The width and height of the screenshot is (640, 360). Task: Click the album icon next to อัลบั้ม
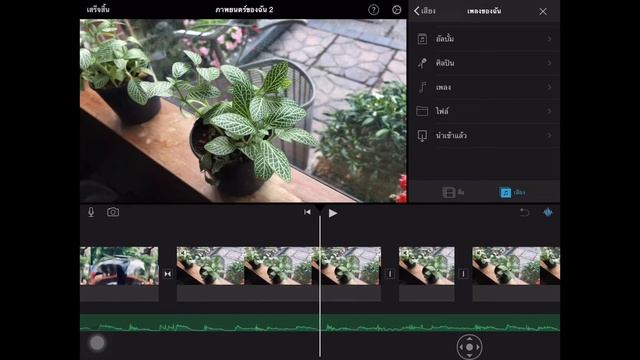pyautogui.click(x=422, y=39)
